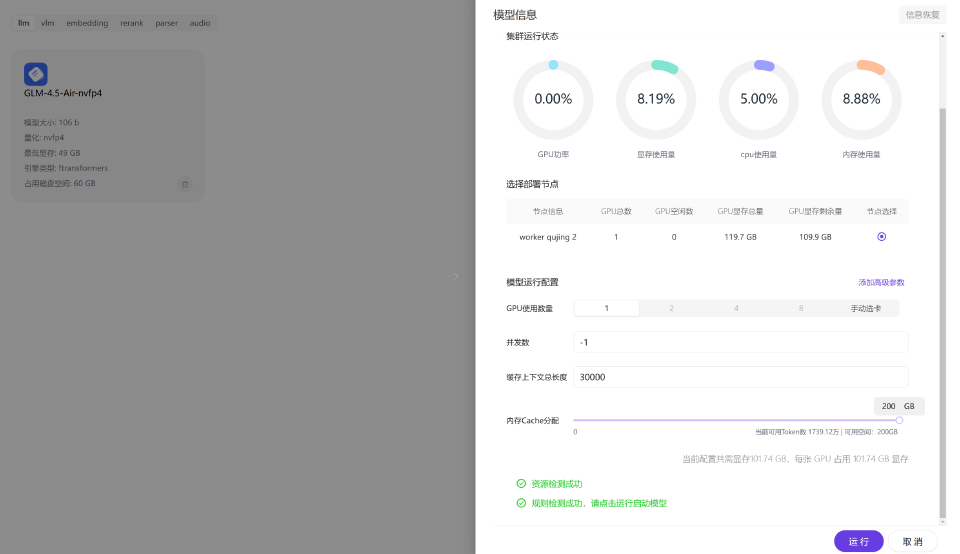Viewport: 960px width, 554px height.
Task: Click the GPU显存总量 column header
Action: [741, 211]
